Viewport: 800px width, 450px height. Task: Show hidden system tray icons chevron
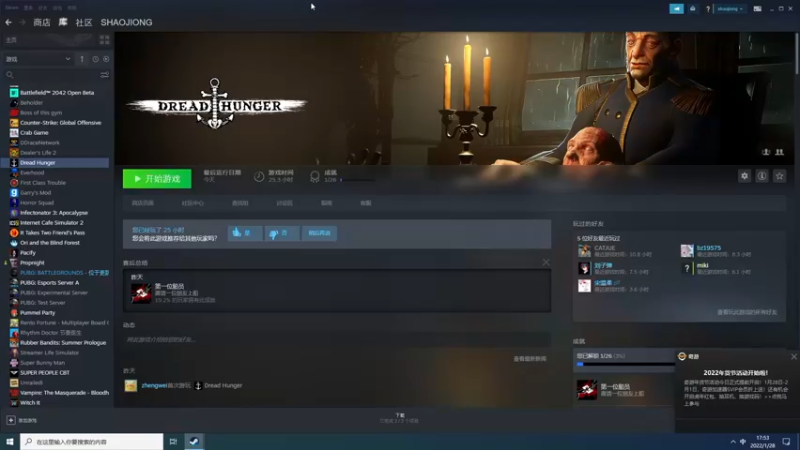[733, 441]
